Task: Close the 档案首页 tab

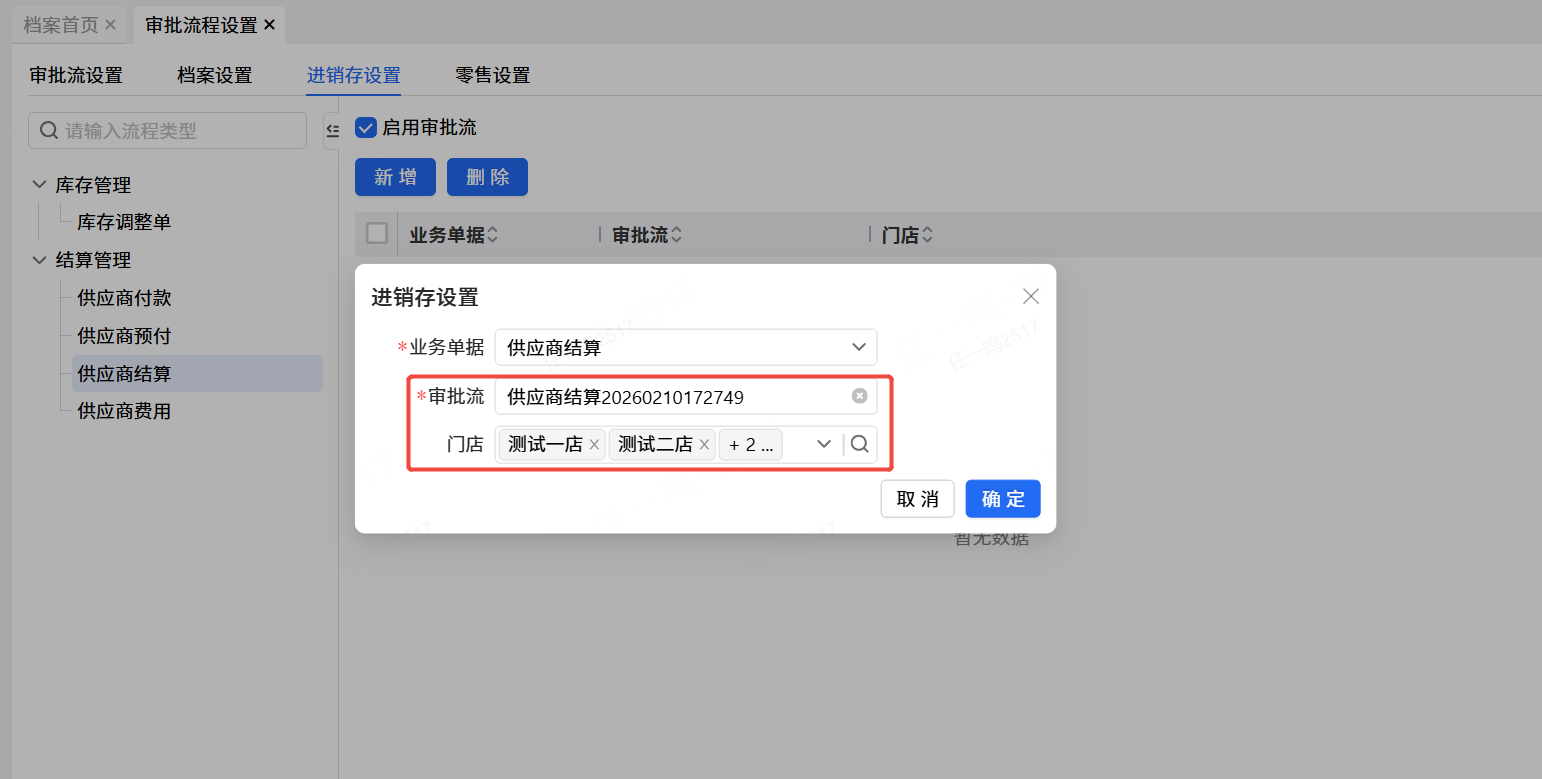Action: [x=110, y=24]
